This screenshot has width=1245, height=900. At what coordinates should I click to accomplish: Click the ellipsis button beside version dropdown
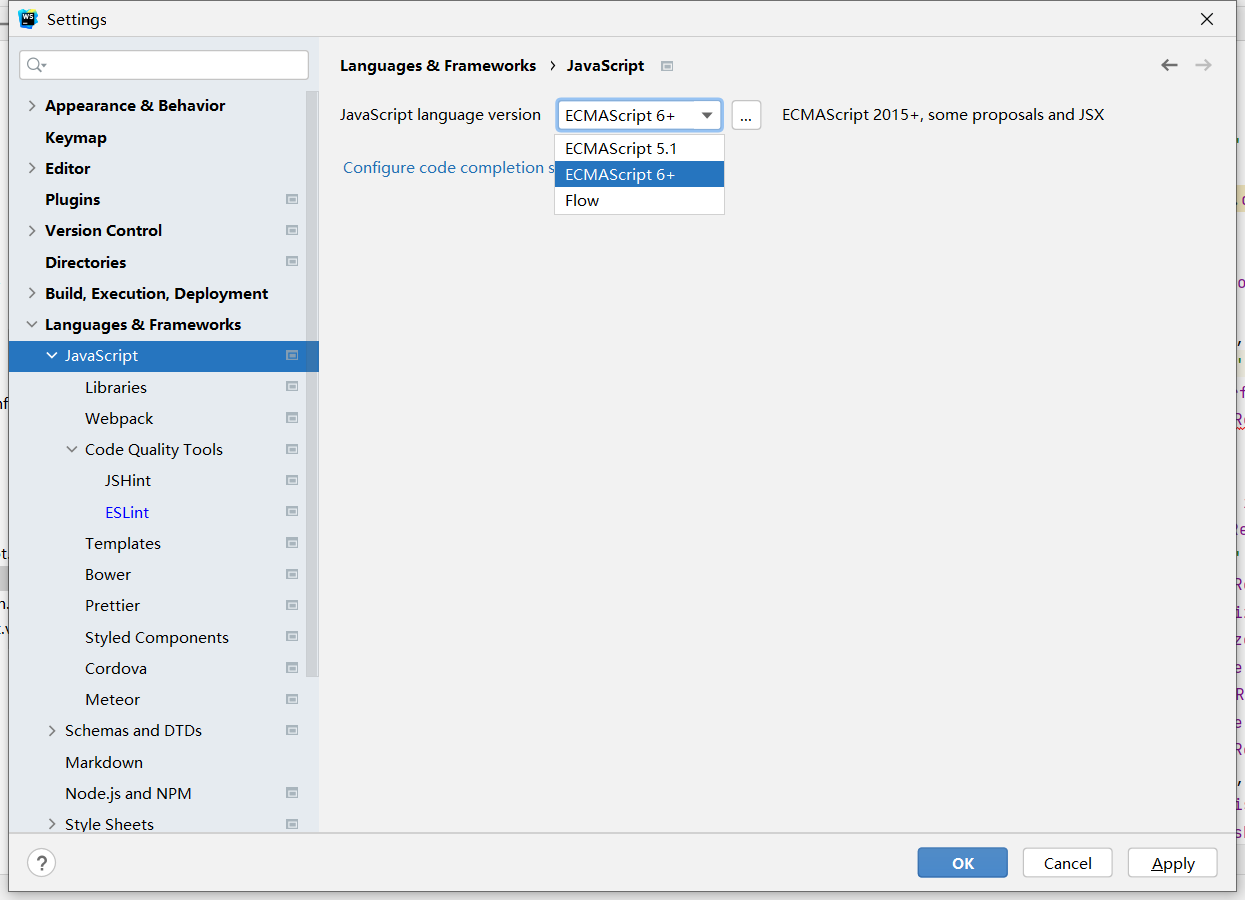coord(746,115)
